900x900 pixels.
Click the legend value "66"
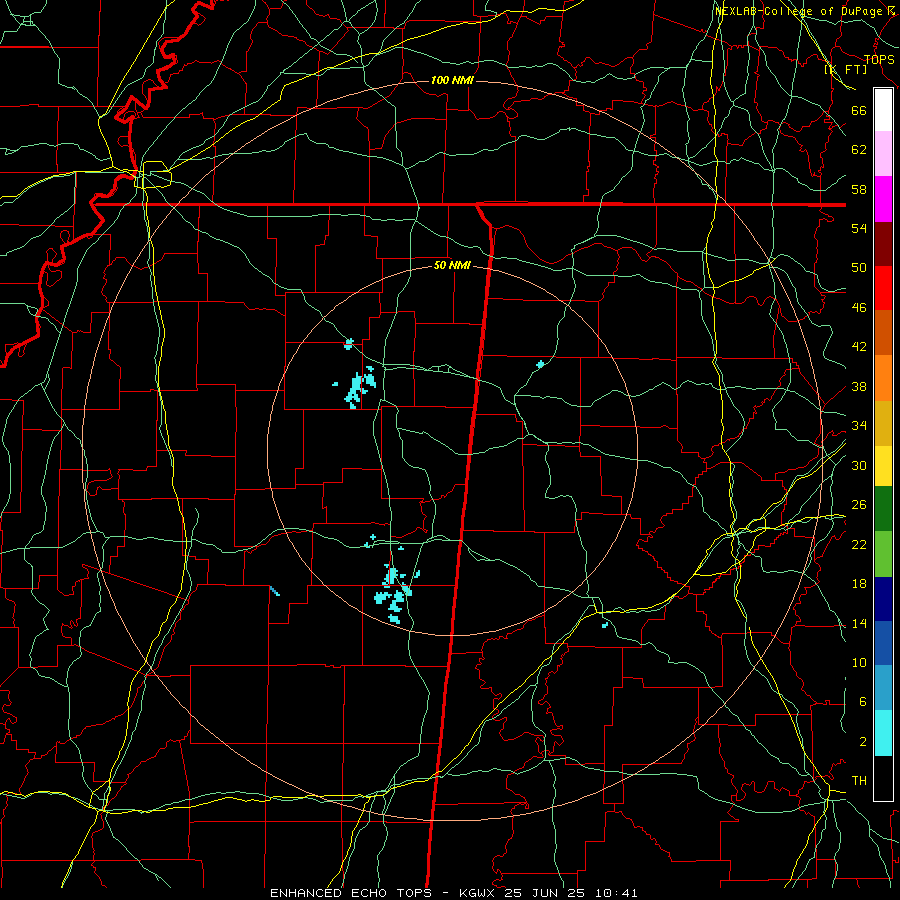point(859,111)
